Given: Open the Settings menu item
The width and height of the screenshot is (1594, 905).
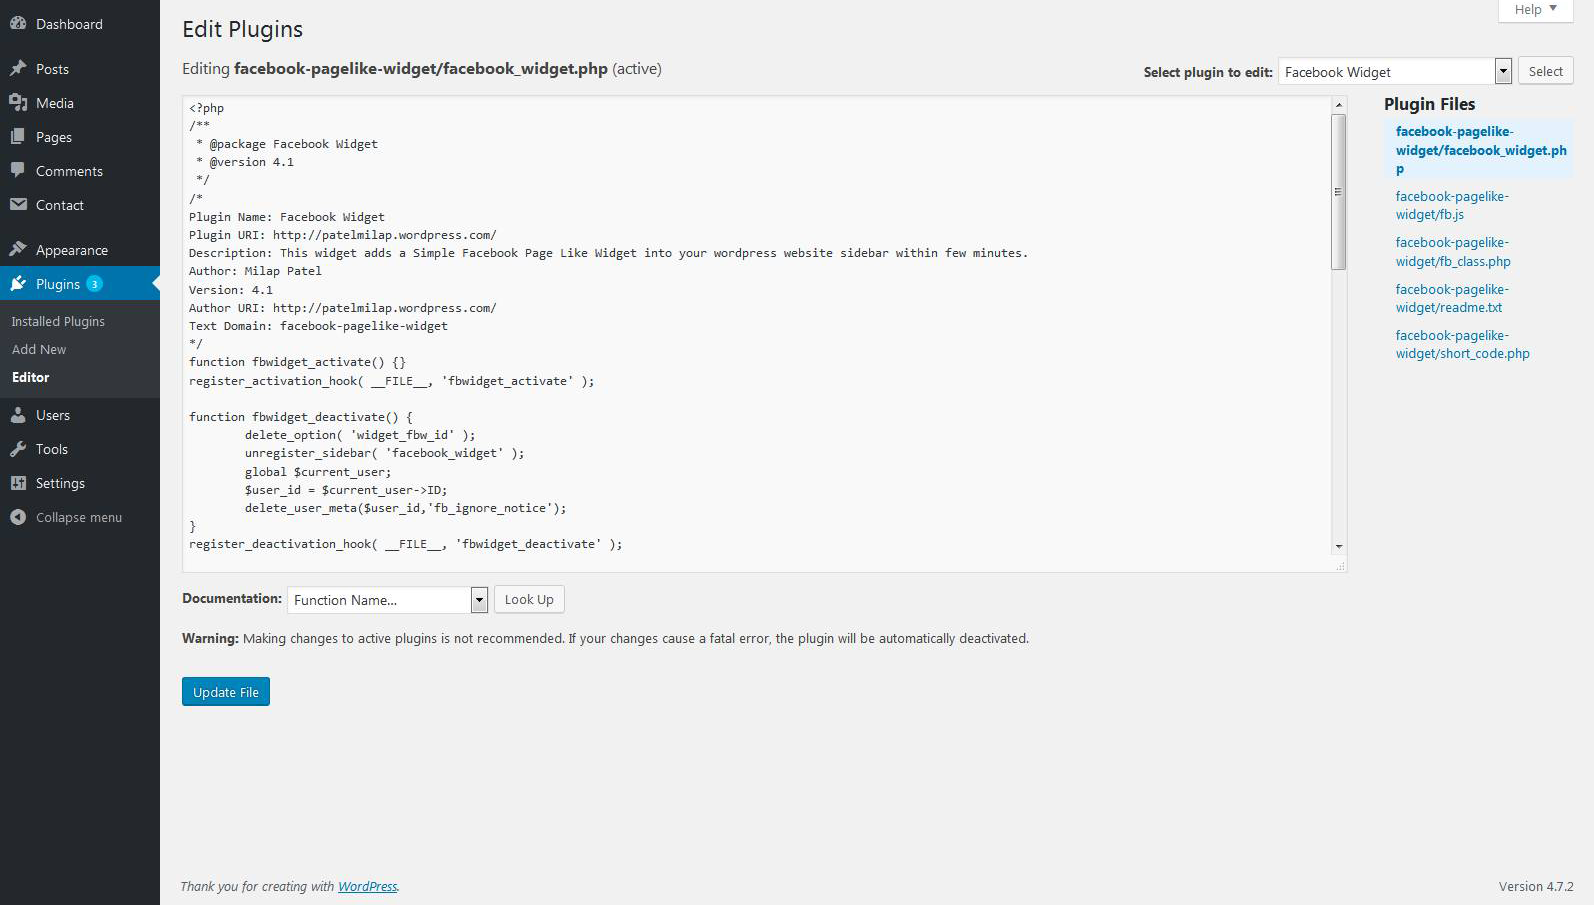Looking at the screenshot, I should tap(80, 483).
